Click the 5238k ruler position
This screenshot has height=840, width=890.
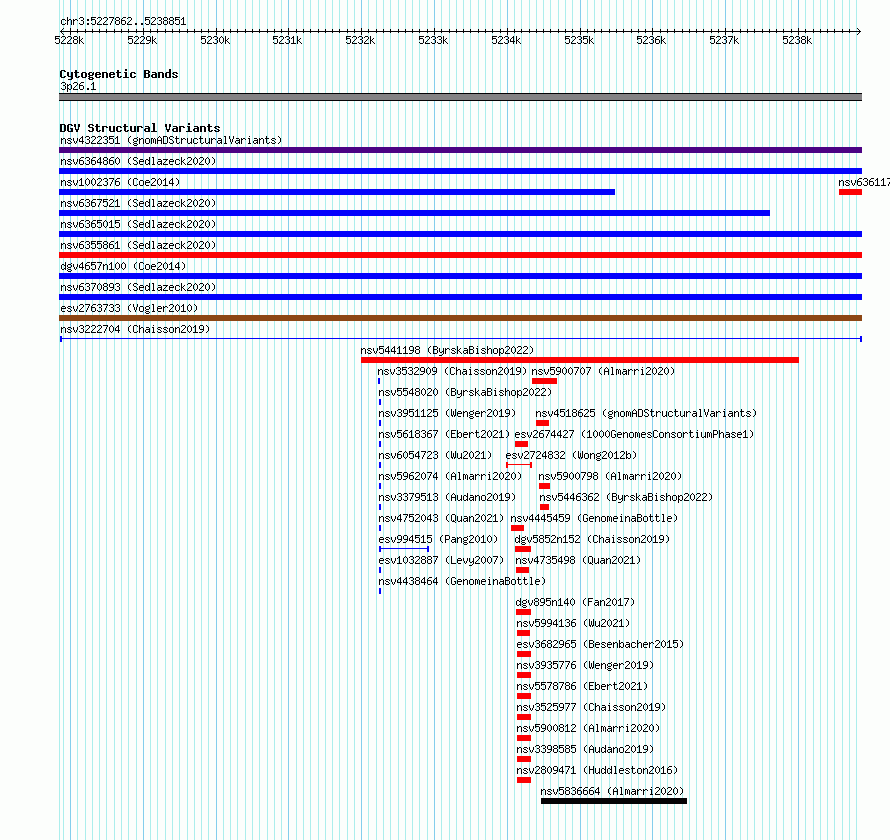(797, 40)
